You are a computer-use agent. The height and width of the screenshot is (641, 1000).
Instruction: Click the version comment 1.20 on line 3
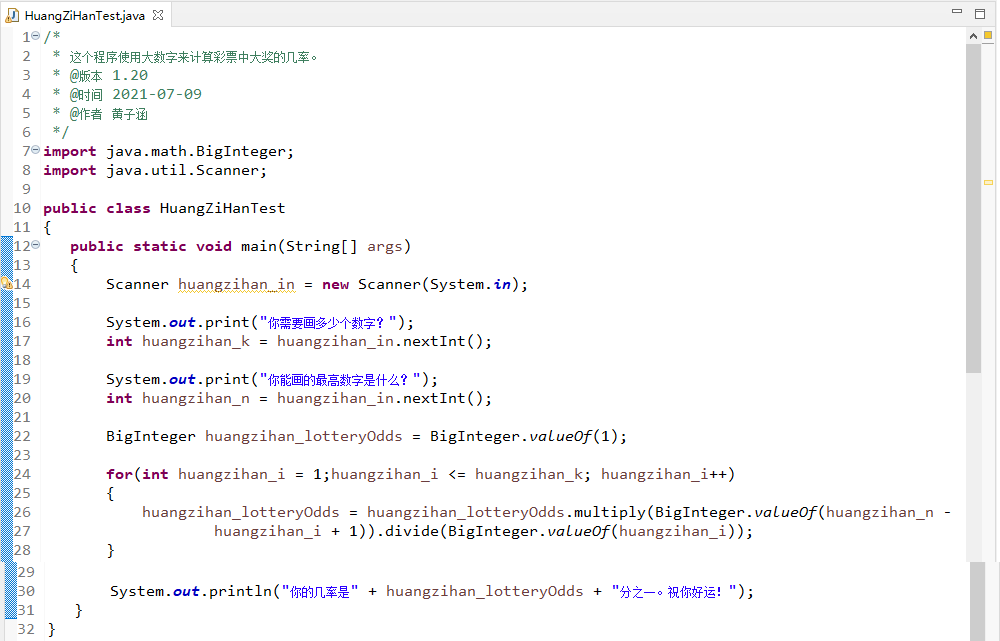point(130,75)
